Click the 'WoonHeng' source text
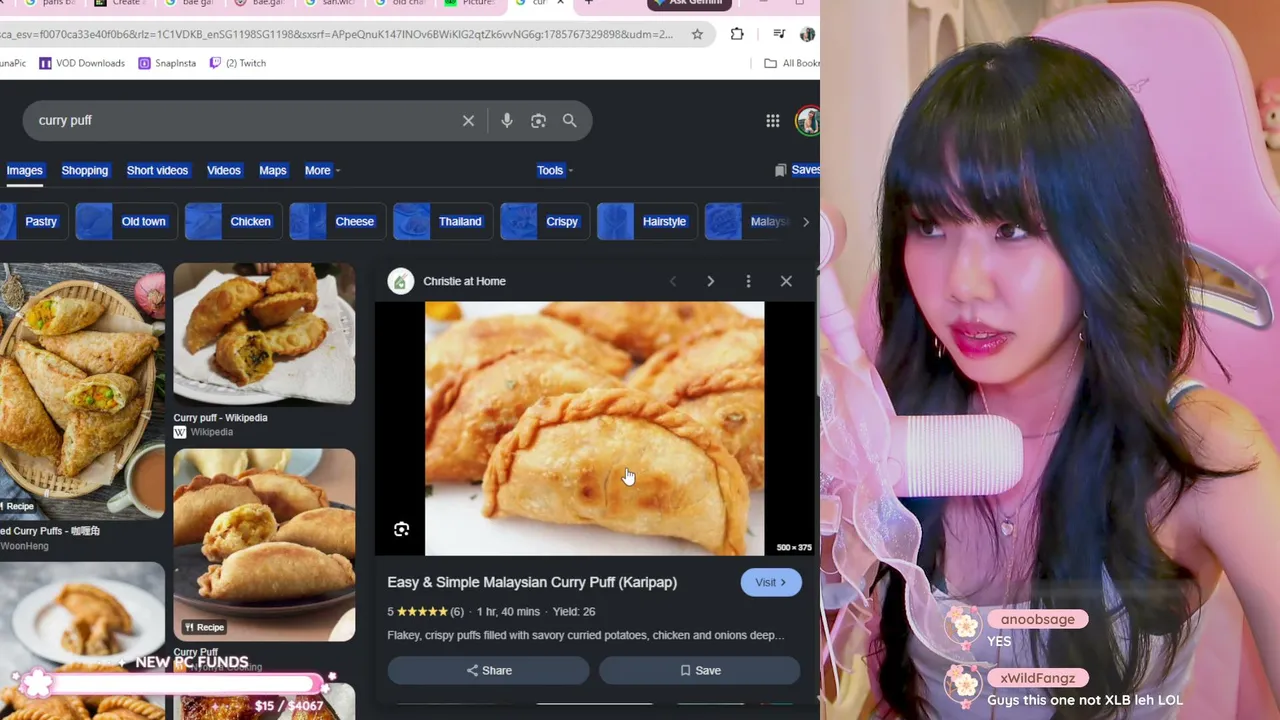 24,546
